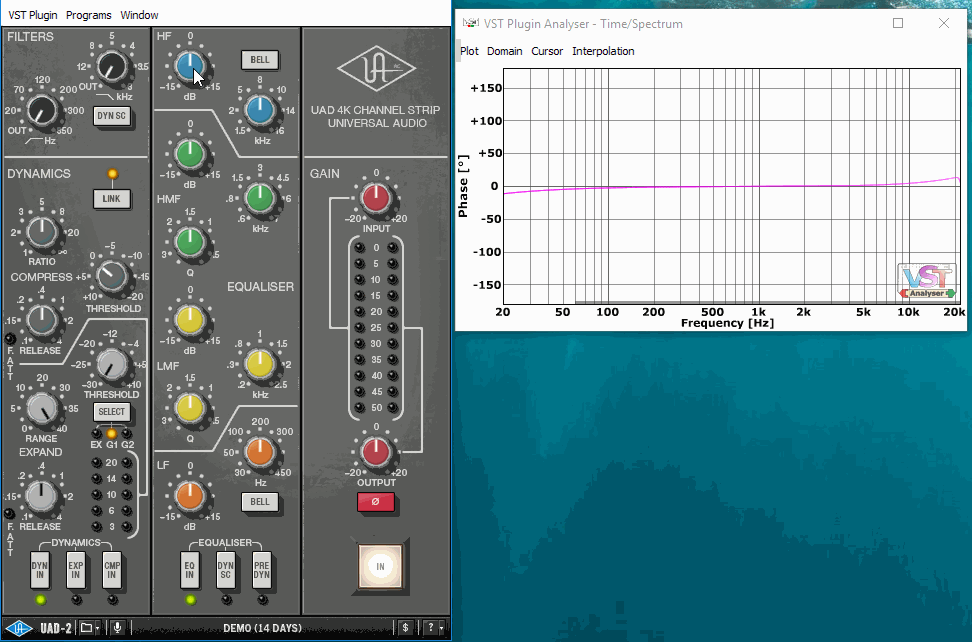Click the green HMF frequency kHz knob

point(260,198)
